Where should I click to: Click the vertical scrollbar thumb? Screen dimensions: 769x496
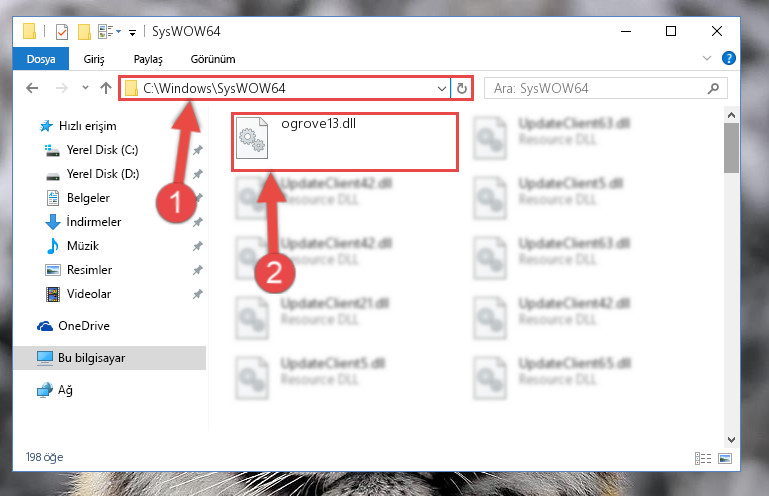tap(731, 148)
